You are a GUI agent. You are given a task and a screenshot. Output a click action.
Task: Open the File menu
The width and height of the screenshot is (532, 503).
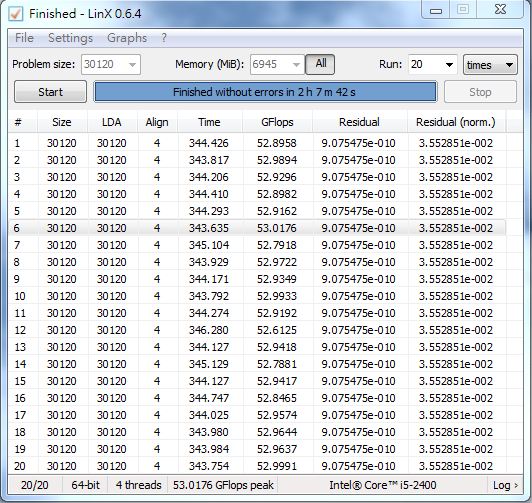24,38
